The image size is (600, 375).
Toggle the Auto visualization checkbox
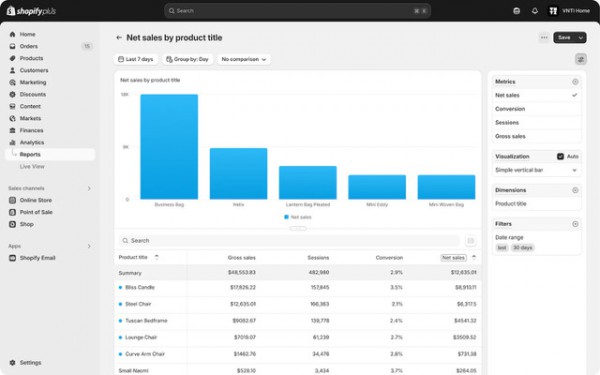(x=560, y=157)
